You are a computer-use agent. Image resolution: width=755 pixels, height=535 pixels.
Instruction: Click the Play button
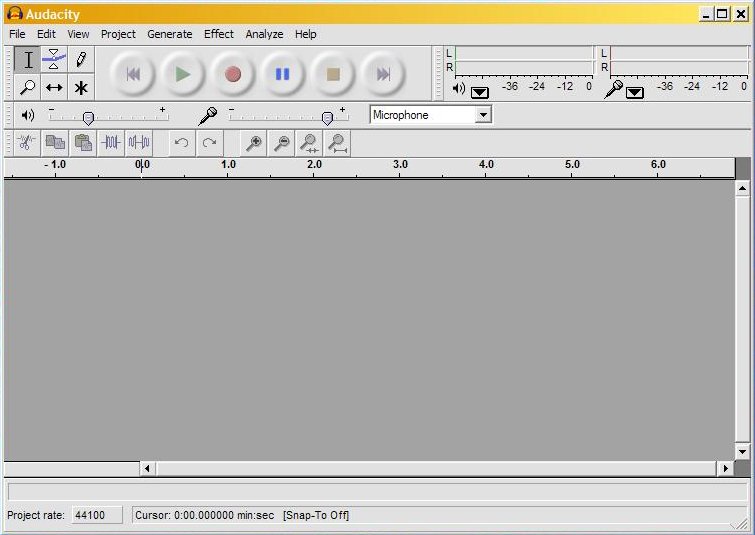[182, 74]
